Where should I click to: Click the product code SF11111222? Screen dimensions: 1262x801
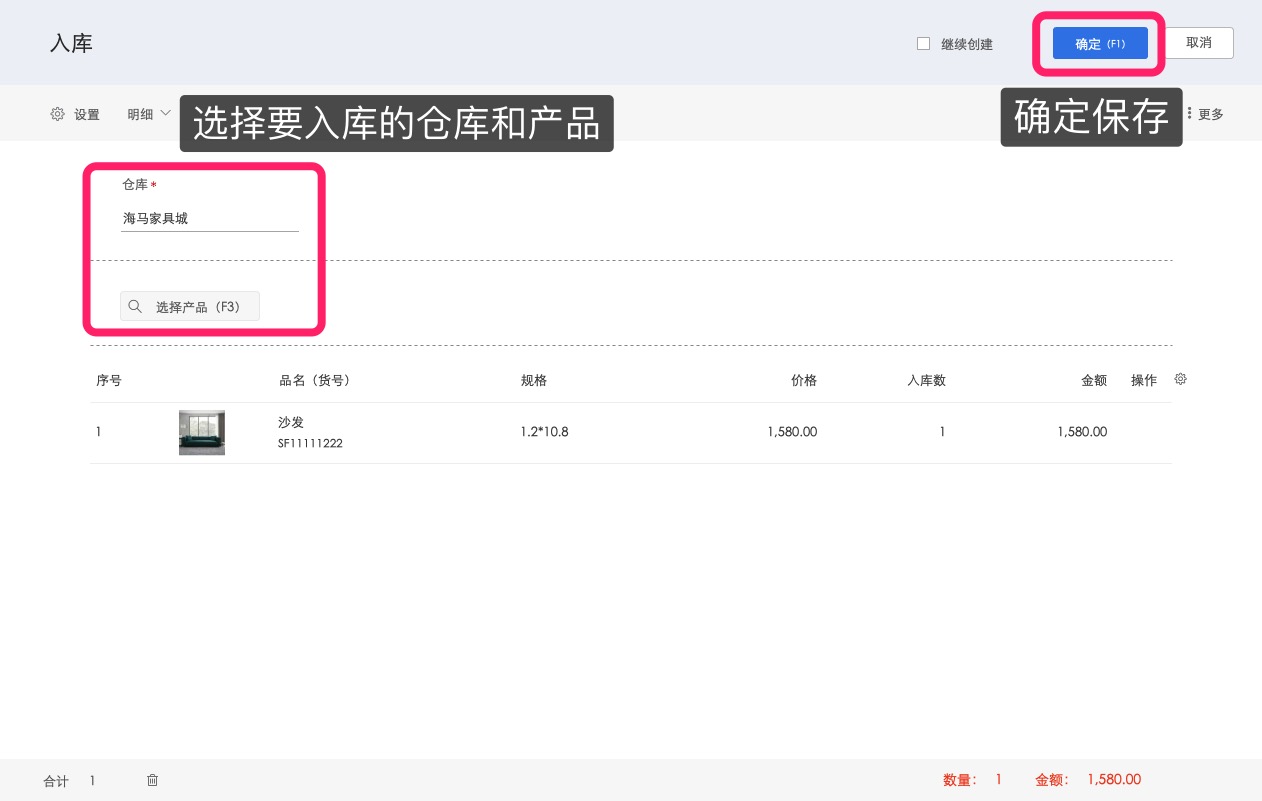[x=310, y=443]
